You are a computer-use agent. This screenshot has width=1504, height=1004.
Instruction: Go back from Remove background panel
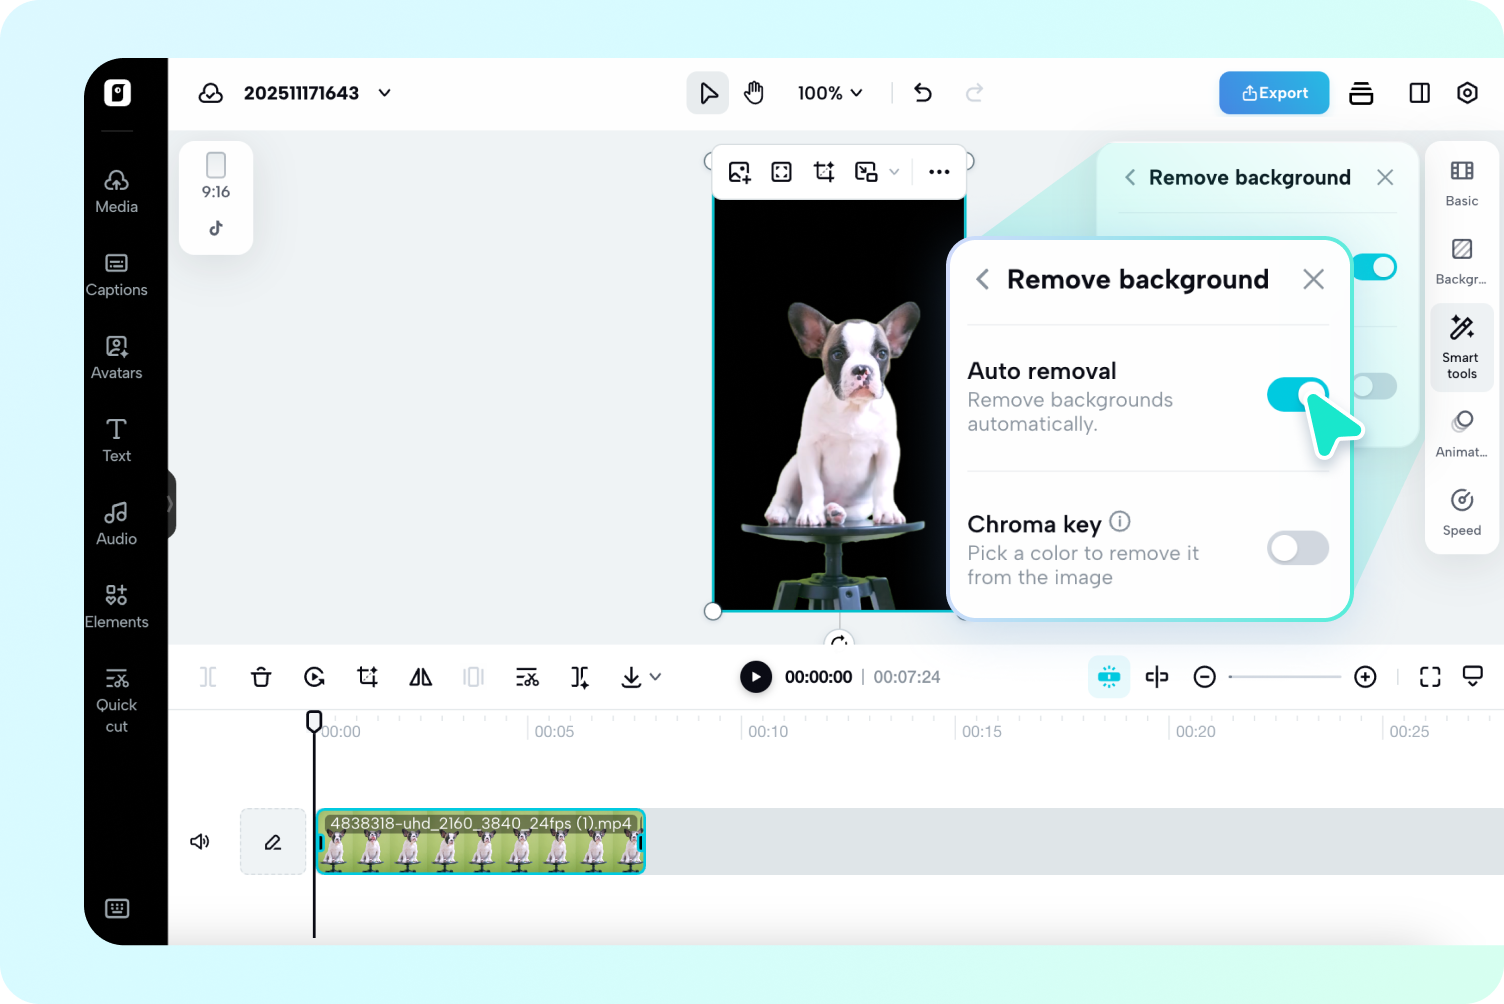(982, 279)
